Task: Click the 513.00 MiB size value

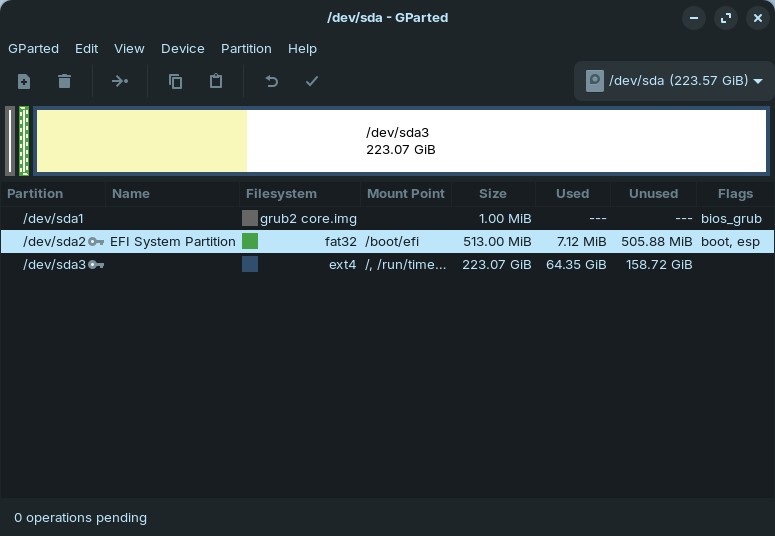Action: coord(497,242)
